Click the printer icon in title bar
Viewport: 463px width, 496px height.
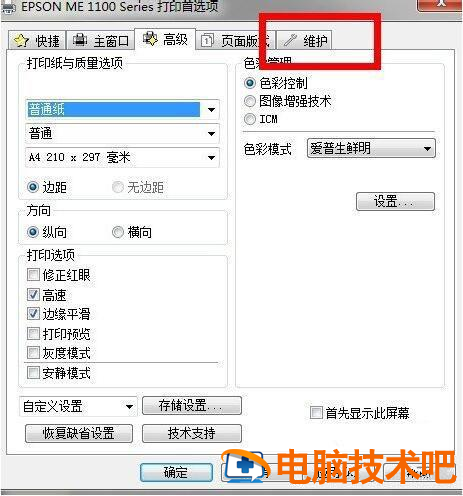point(8,7)
